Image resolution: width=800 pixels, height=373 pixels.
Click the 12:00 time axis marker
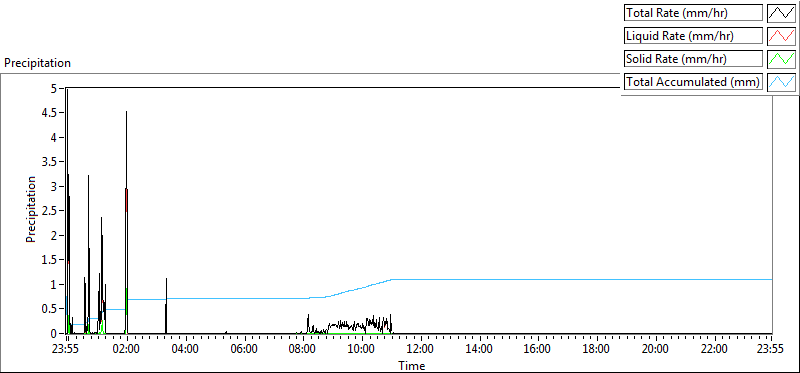point(420,350)
